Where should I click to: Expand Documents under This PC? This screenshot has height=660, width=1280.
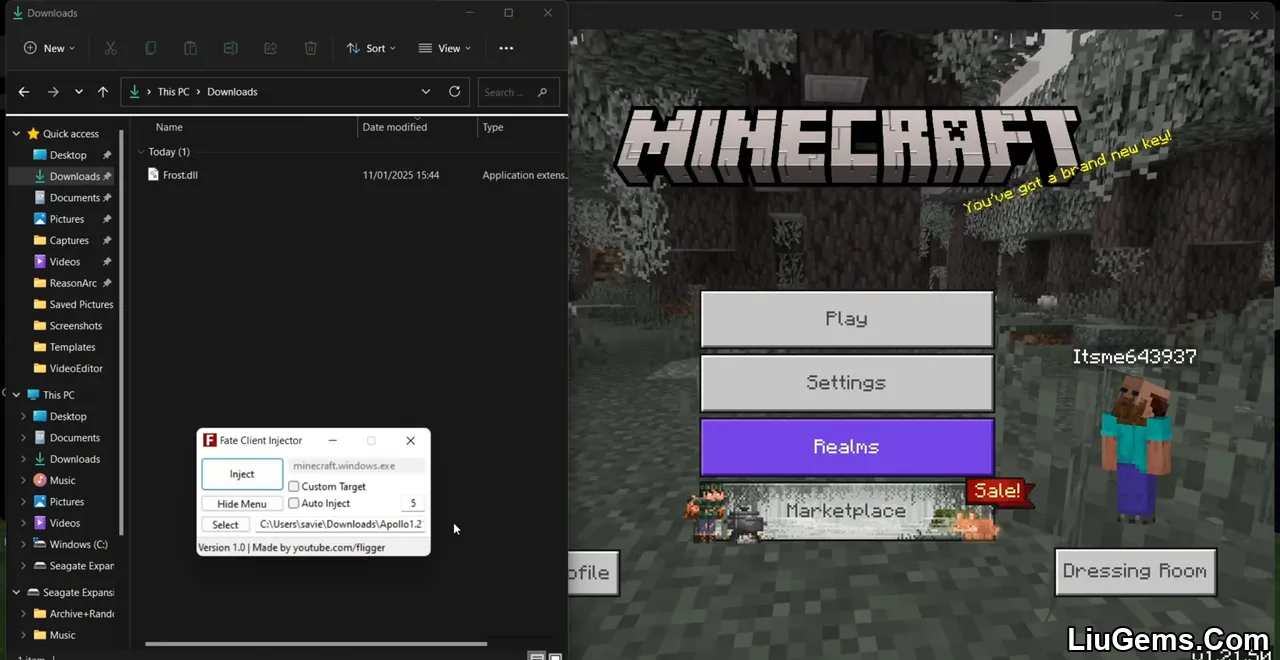point(24,438)
